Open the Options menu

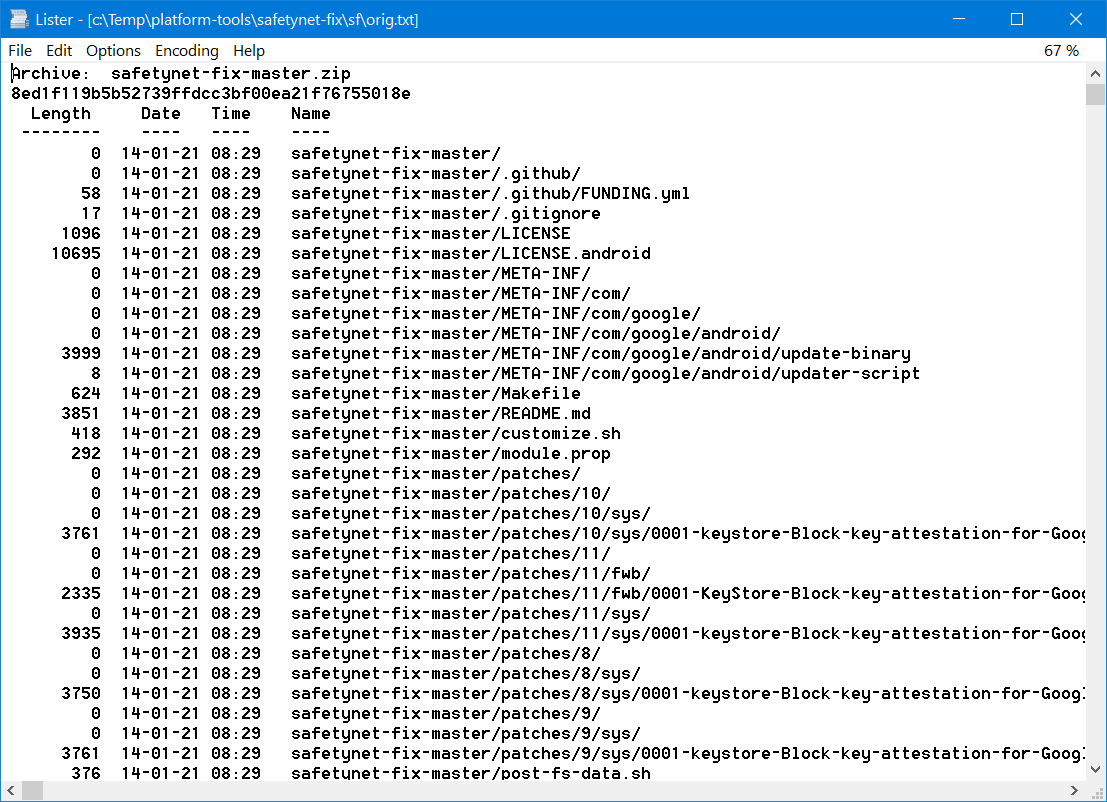(x=113, y=51)
